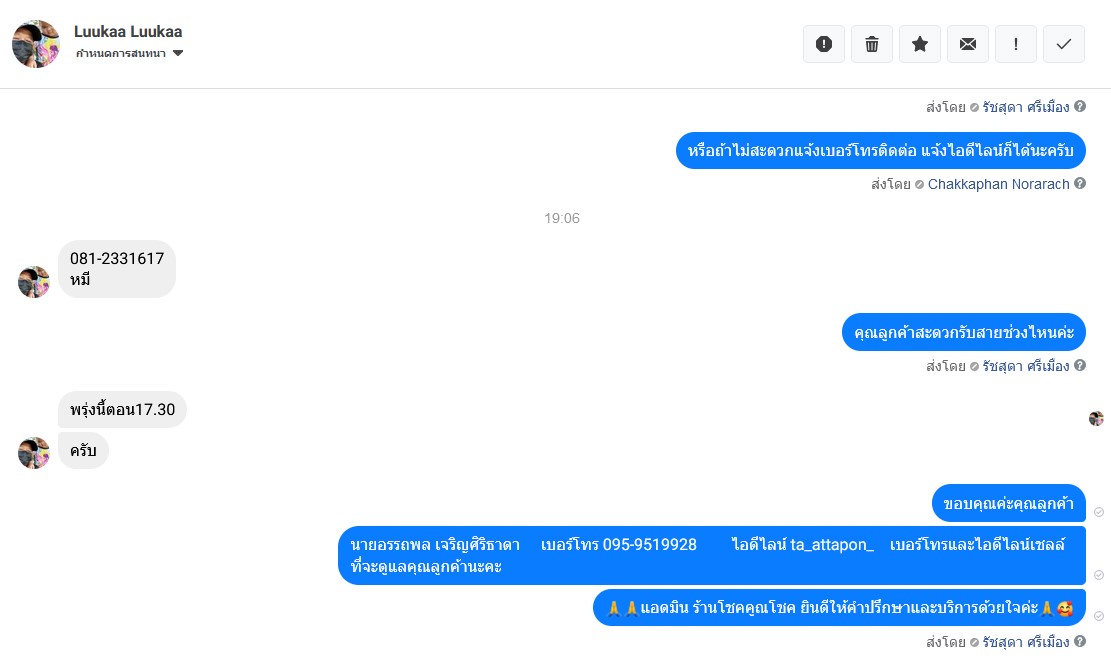Flag conversation with the plain exclamation mark button
1111x667 pixels.
1016,44
